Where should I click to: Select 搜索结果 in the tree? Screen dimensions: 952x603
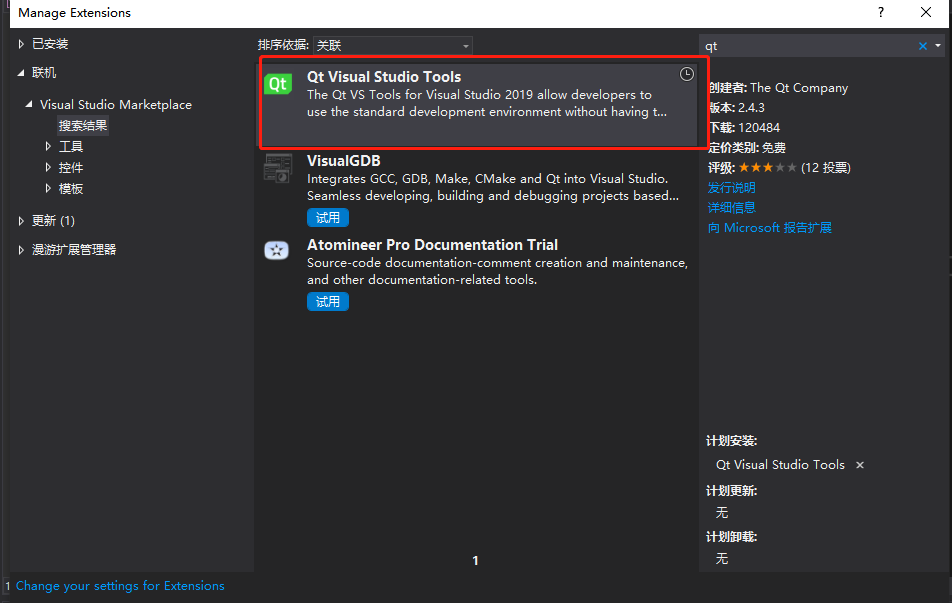[x=83, y=126]
